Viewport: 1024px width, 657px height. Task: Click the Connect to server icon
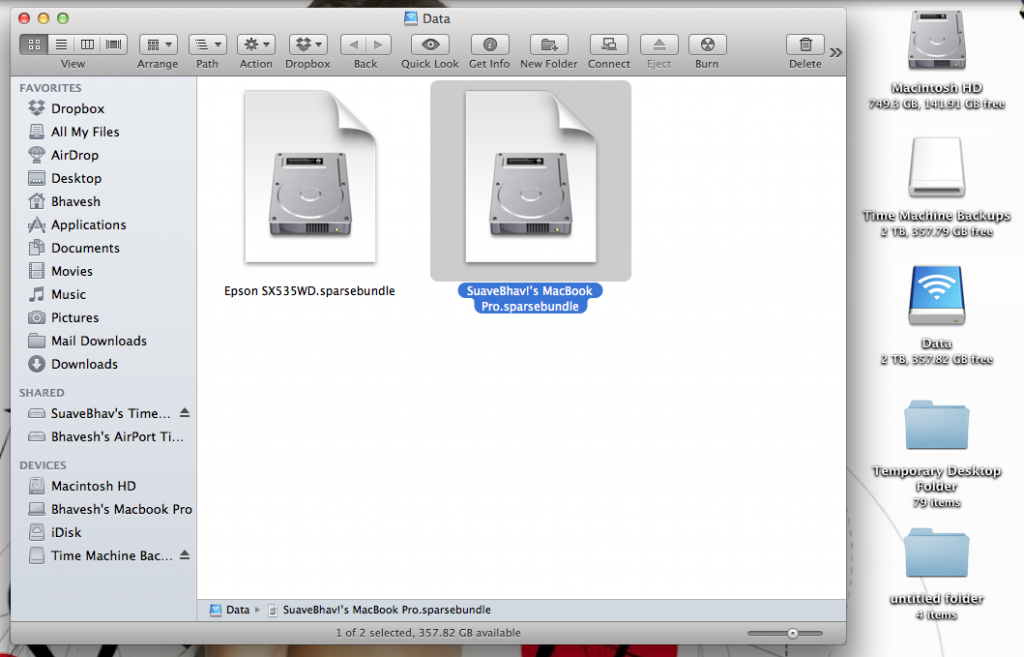pos(609,45)
